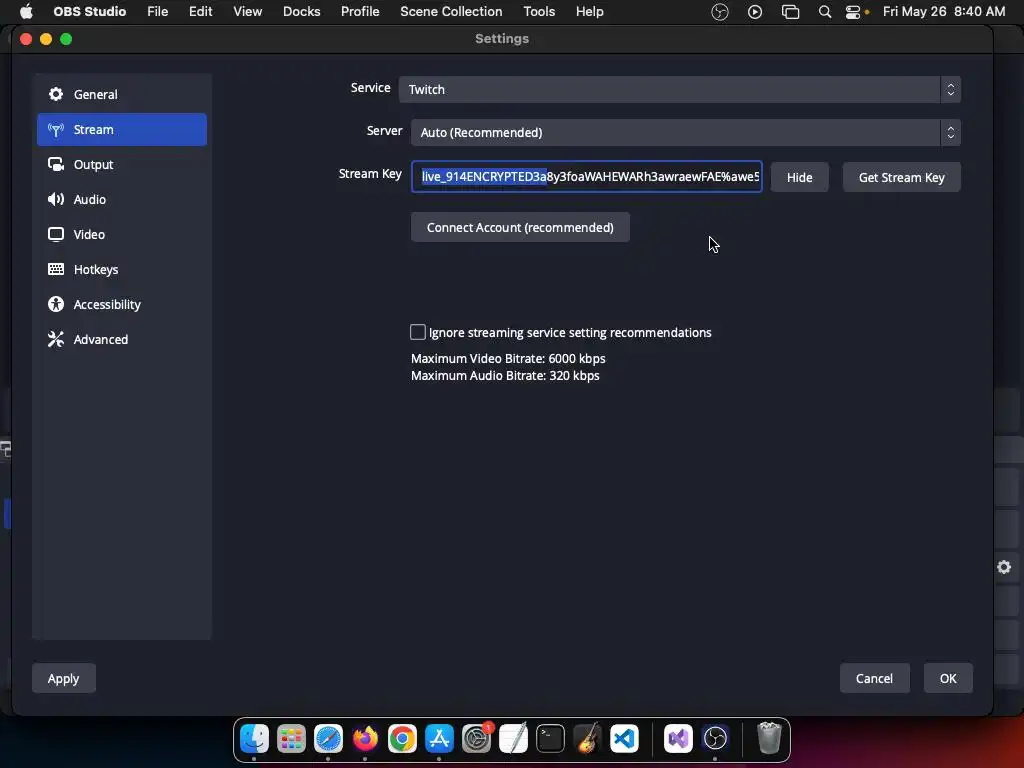1024x768 pixels.
Task: Open the Scene Collection menu
Action: (x=451, y=12)
